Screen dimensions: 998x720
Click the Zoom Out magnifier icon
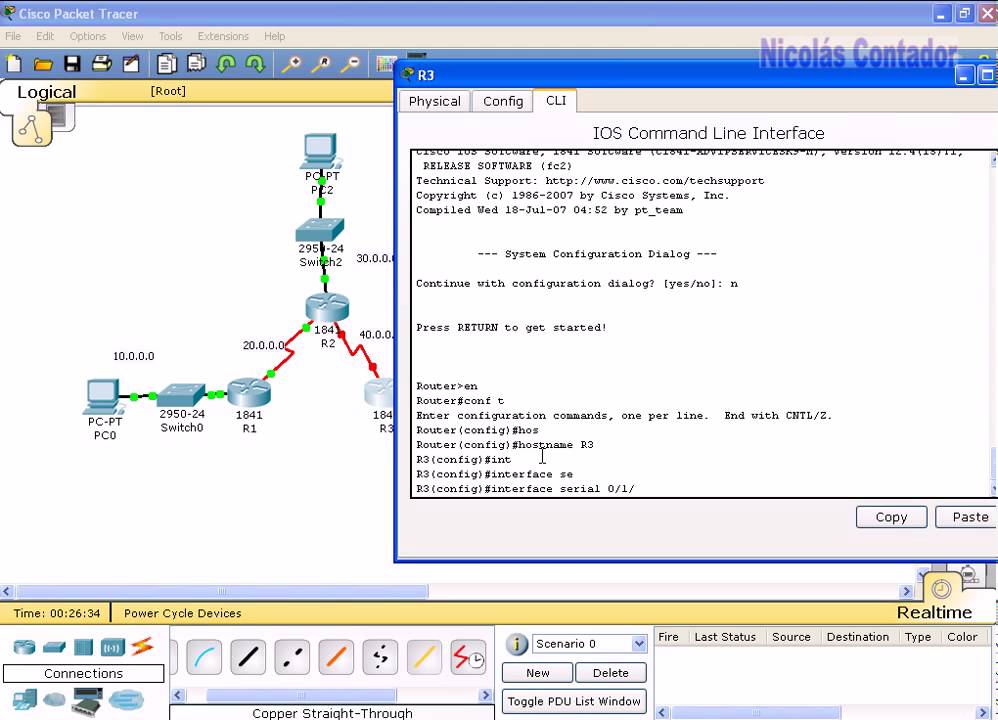point(350,64)
